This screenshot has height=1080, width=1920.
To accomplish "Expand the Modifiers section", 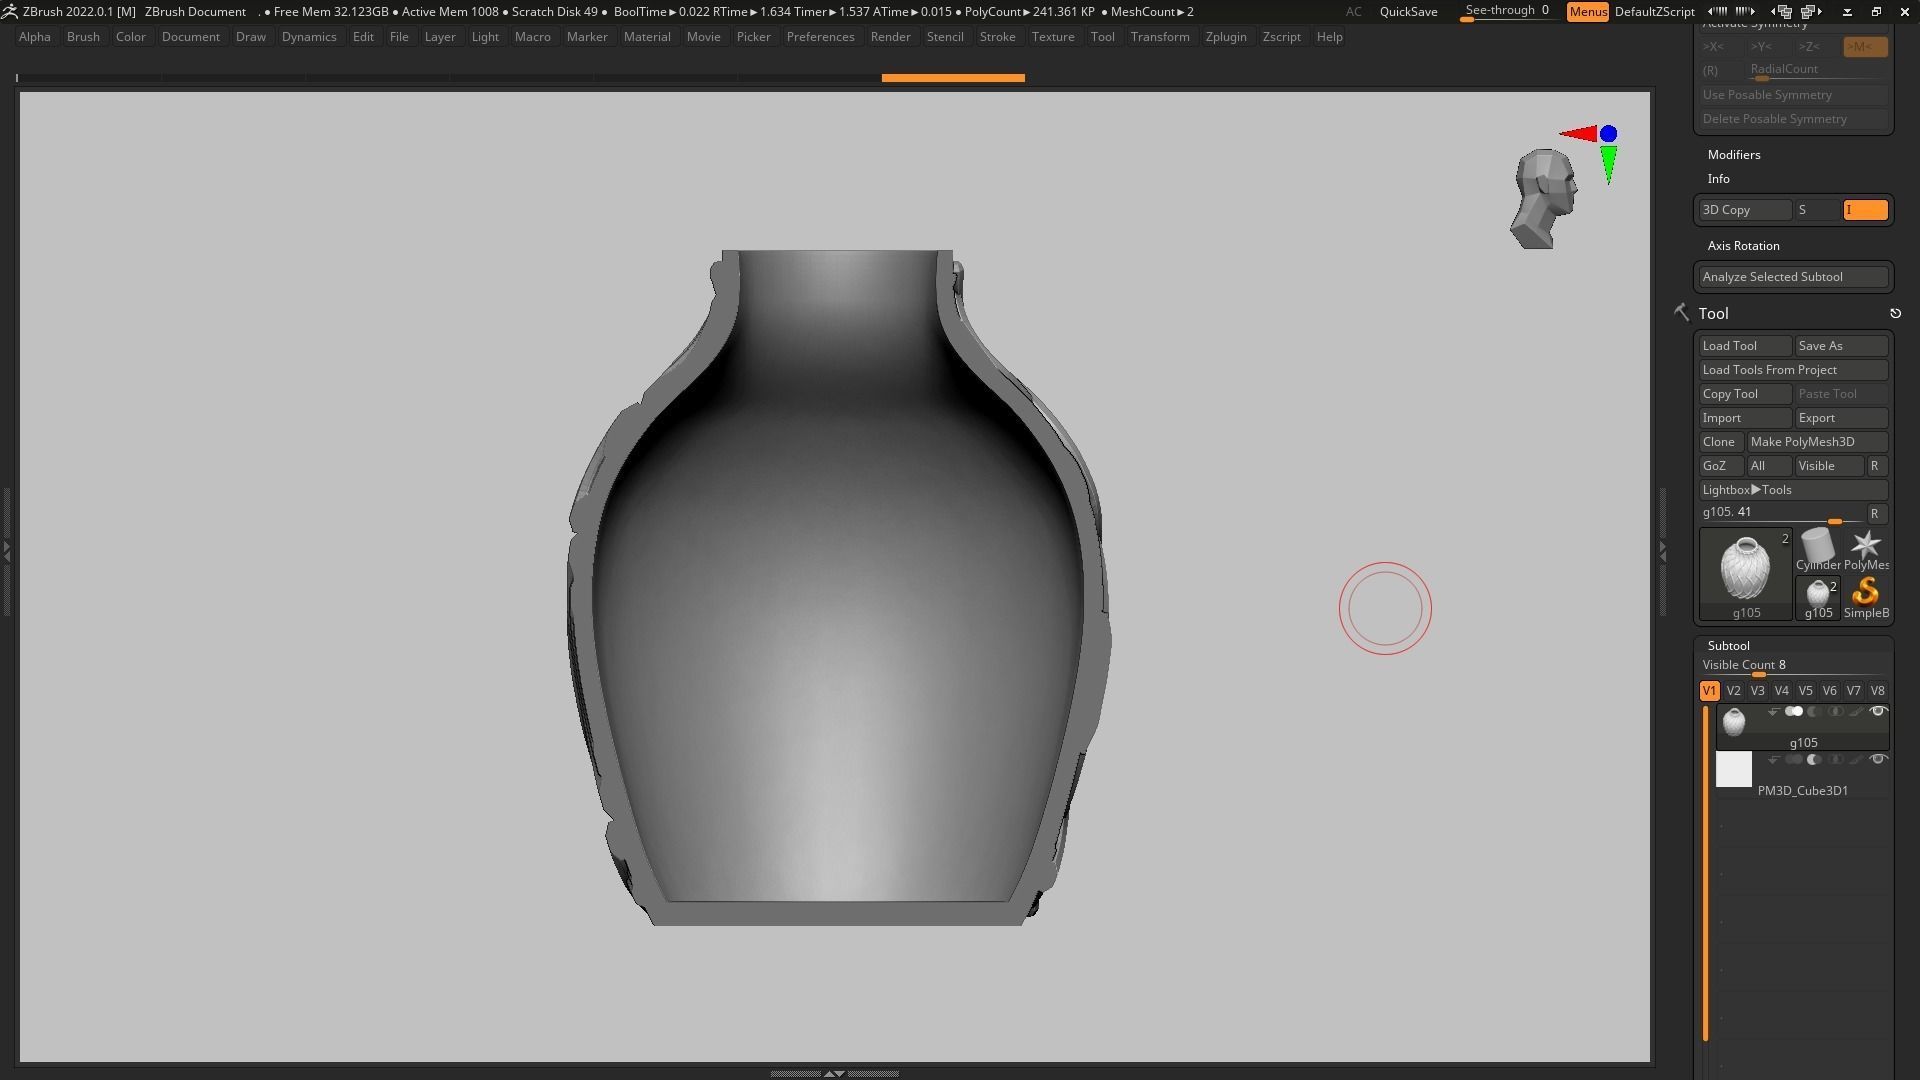I will pos(1733,155).
